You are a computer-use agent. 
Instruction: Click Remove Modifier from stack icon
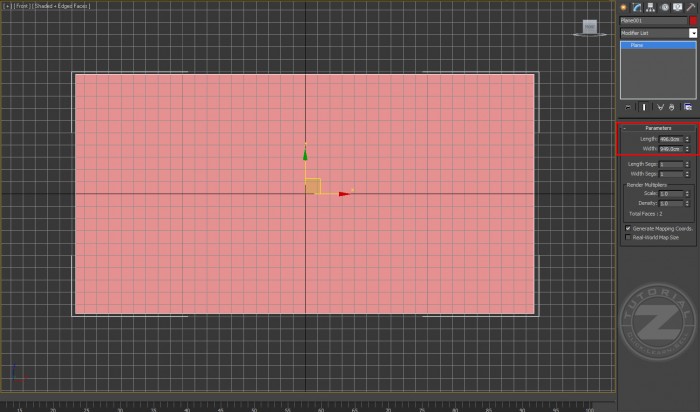pos(671,107)
